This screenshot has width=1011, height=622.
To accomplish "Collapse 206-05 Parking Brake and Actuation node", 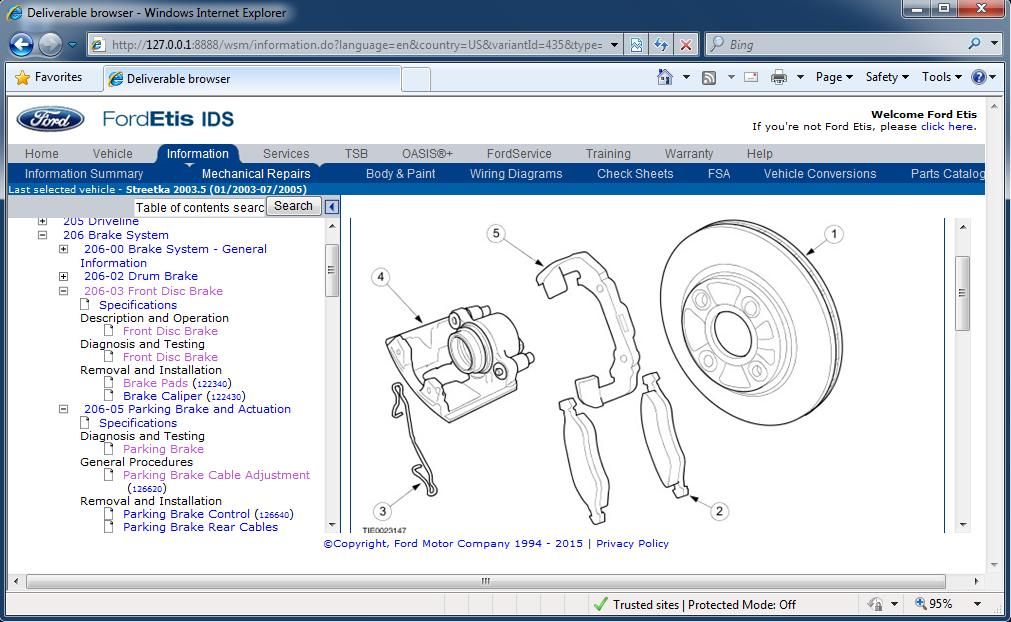I will click(x=64, y=409).
